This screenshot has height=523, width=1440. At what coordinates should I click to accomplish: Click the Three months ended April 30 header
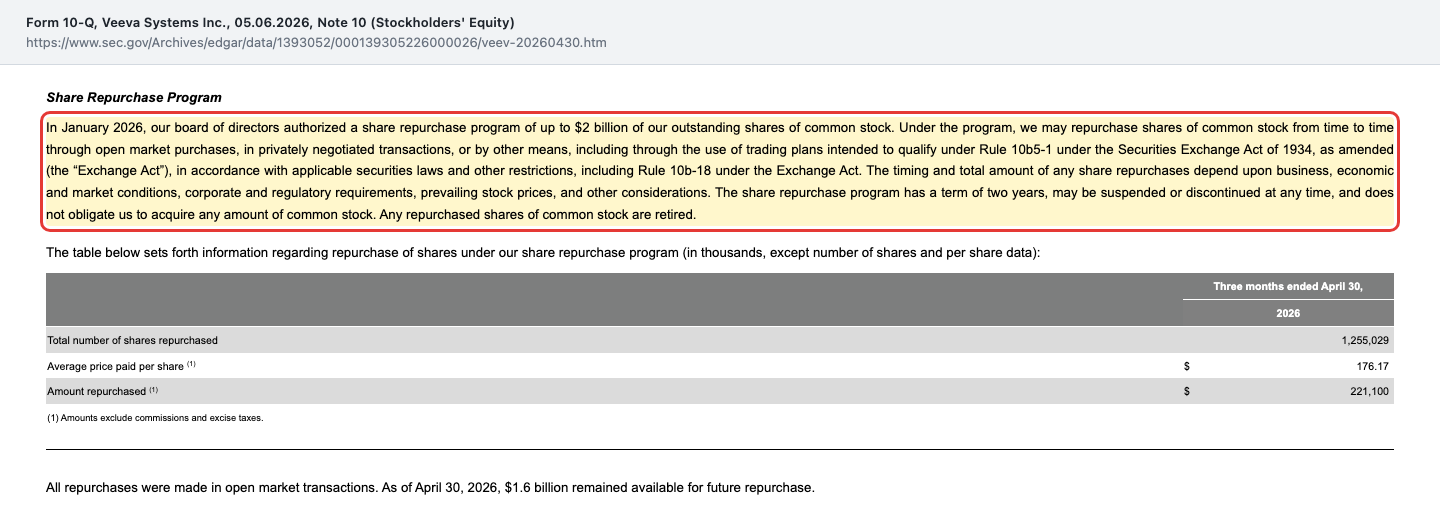1288,287
